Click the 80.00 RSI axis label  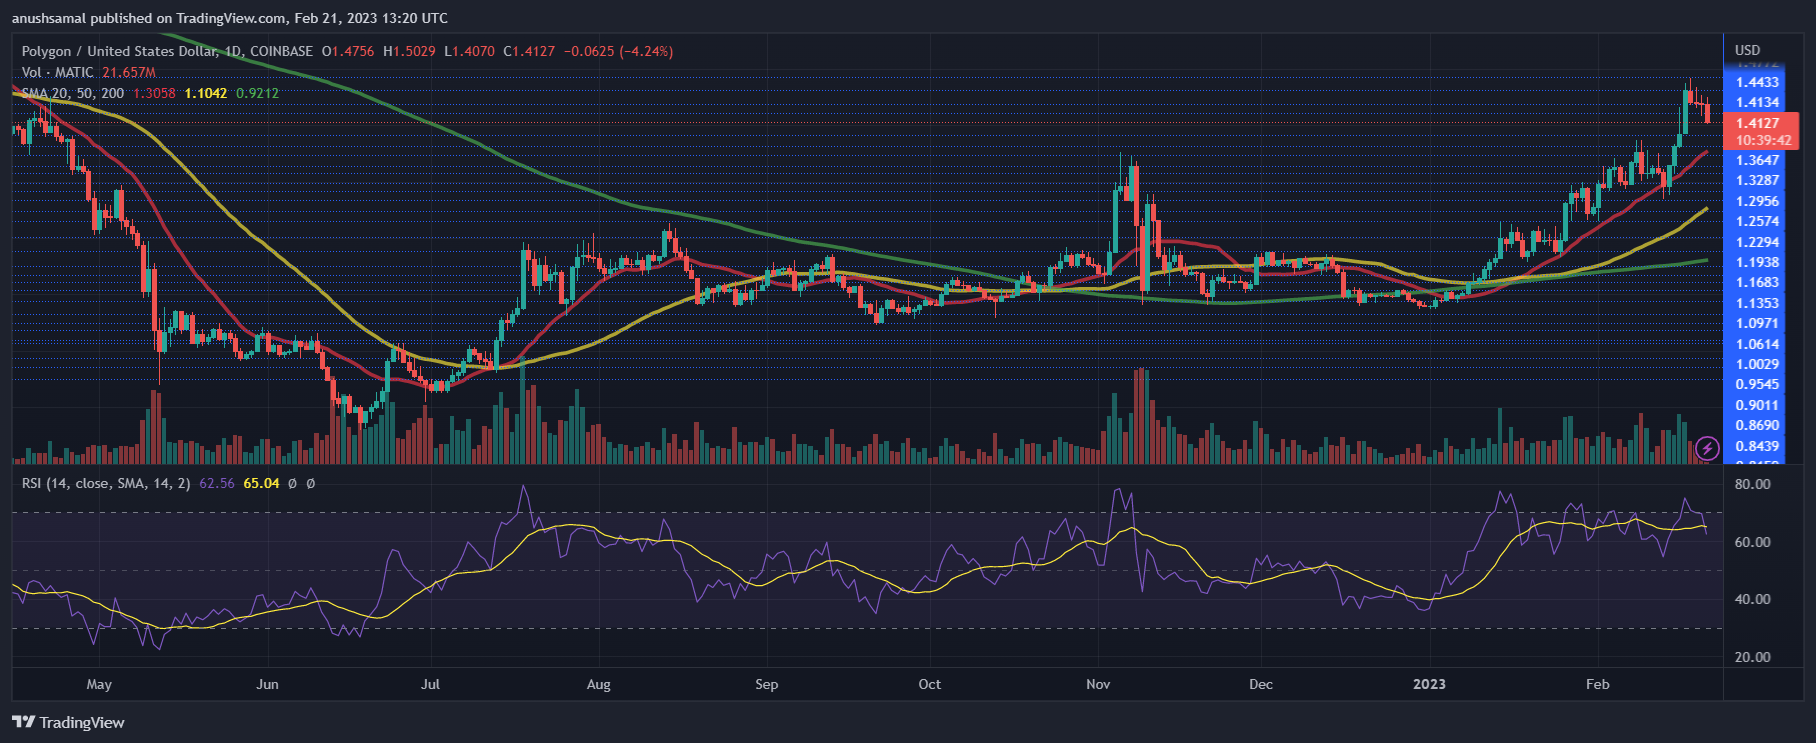point(1752,484)
